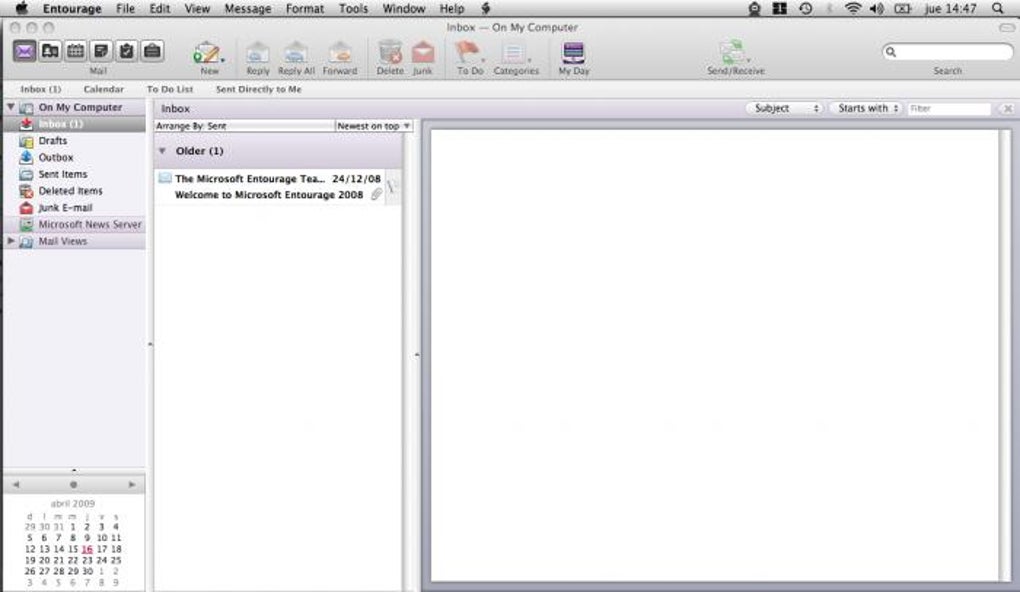
Task: Open the Entourage menu
Action: 72,8
